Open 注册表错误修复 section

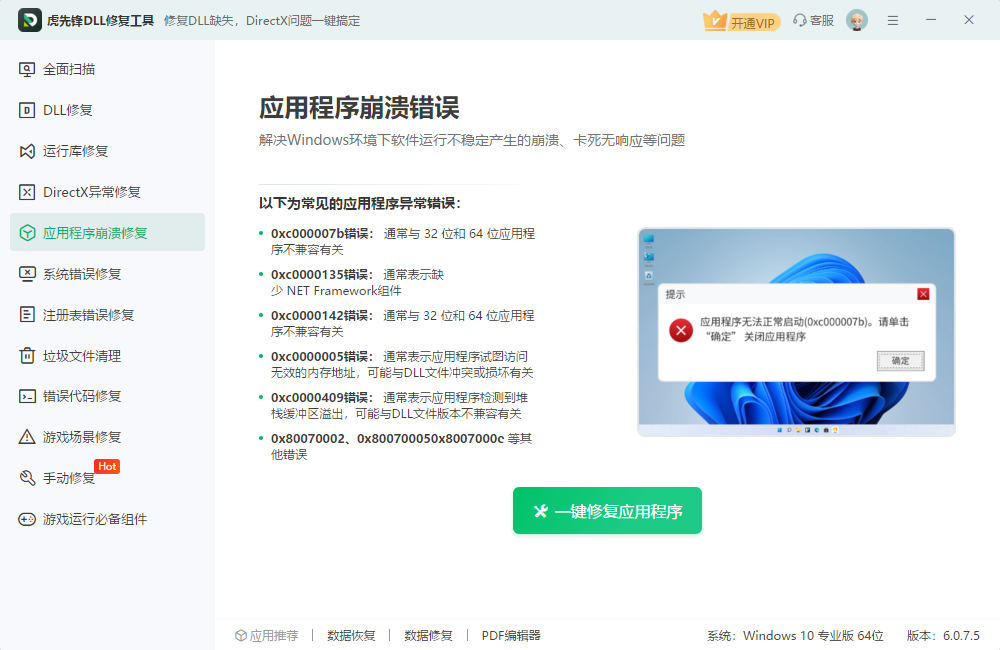tap(107, 314)
